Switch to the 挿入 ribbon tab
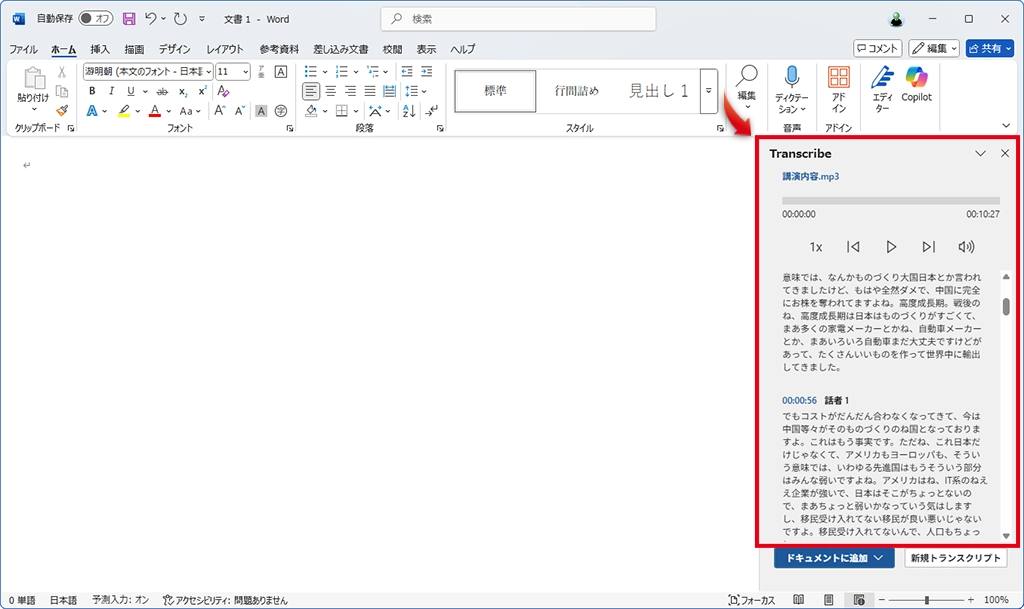 pos(100,49)
